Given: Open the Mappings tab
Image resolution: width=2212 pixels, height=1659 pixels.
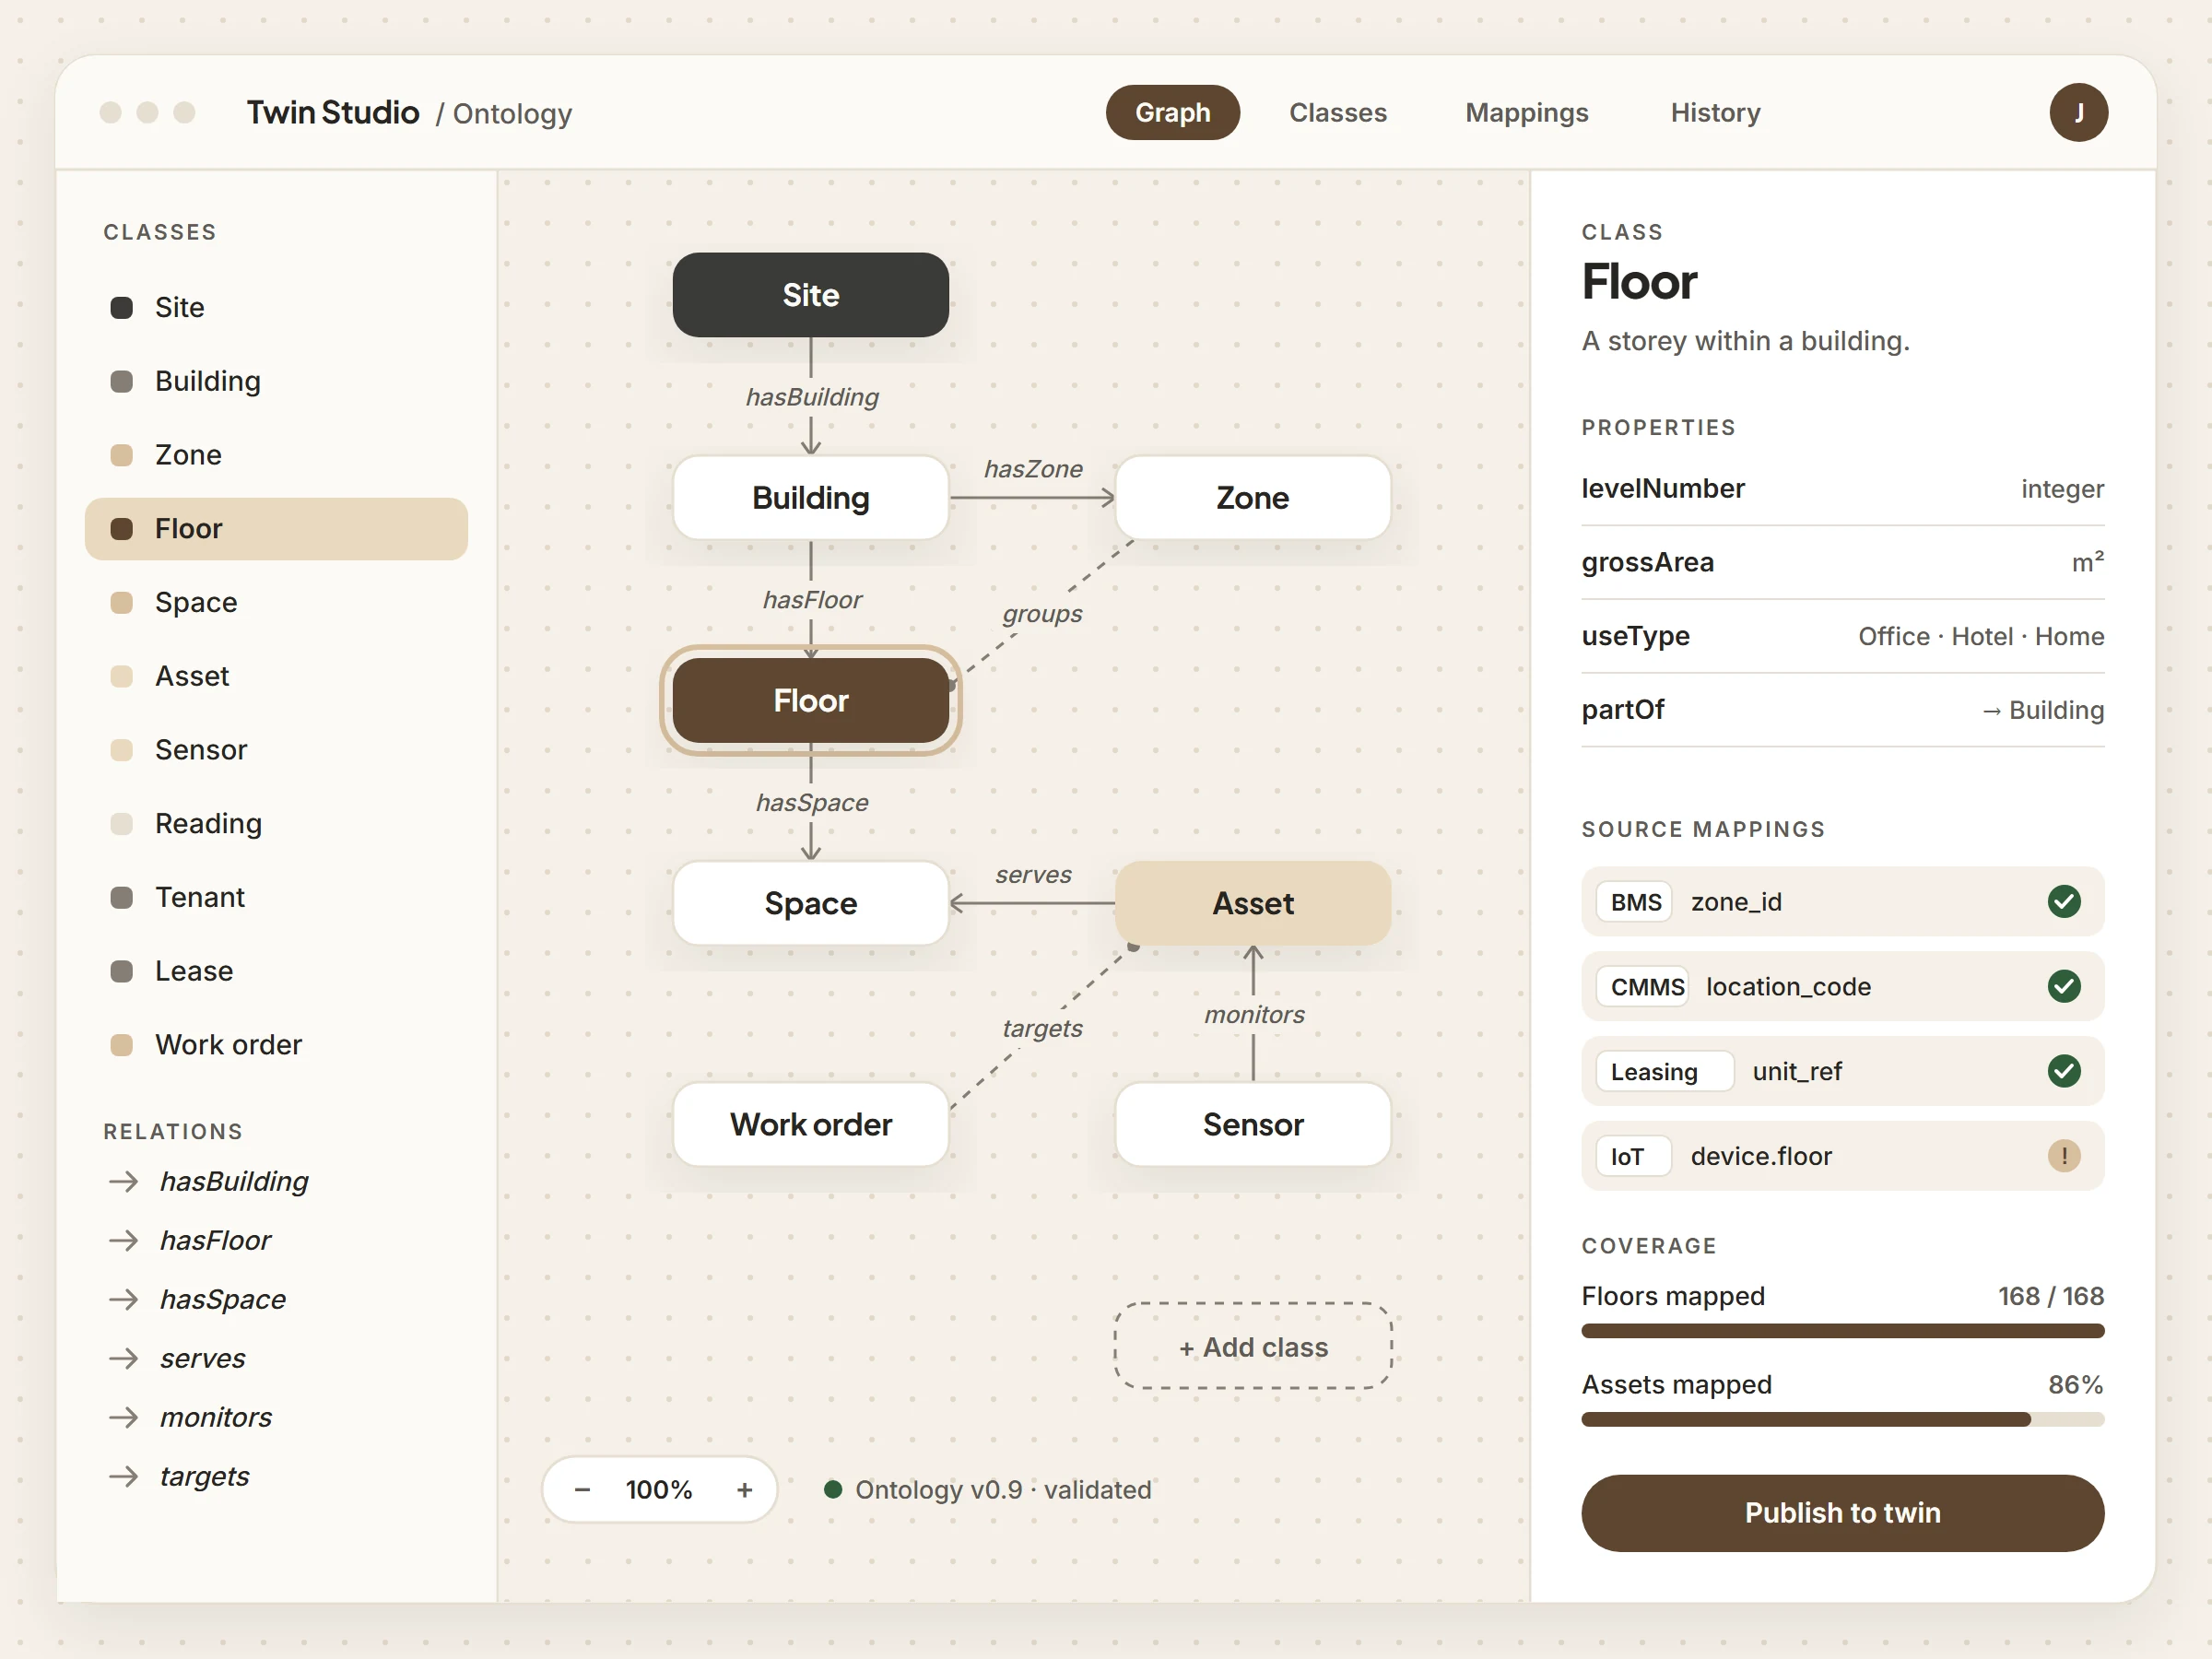Looking at the screenshot, I should 1526,113.
